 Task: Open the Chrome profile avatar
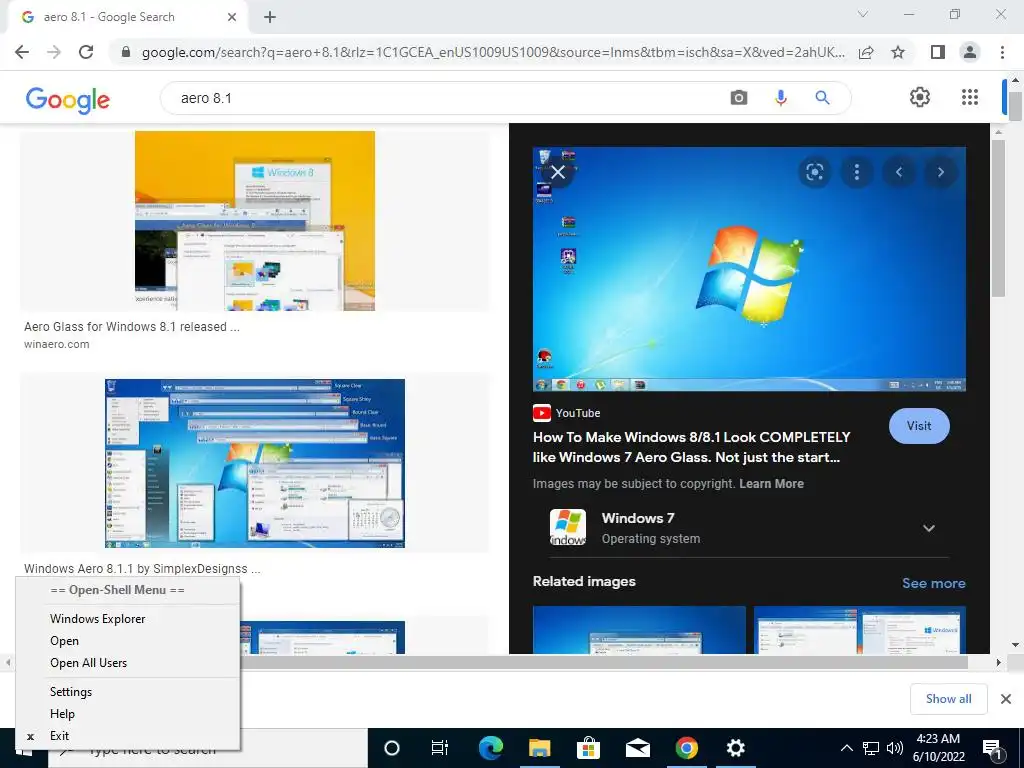coord(970,52)
